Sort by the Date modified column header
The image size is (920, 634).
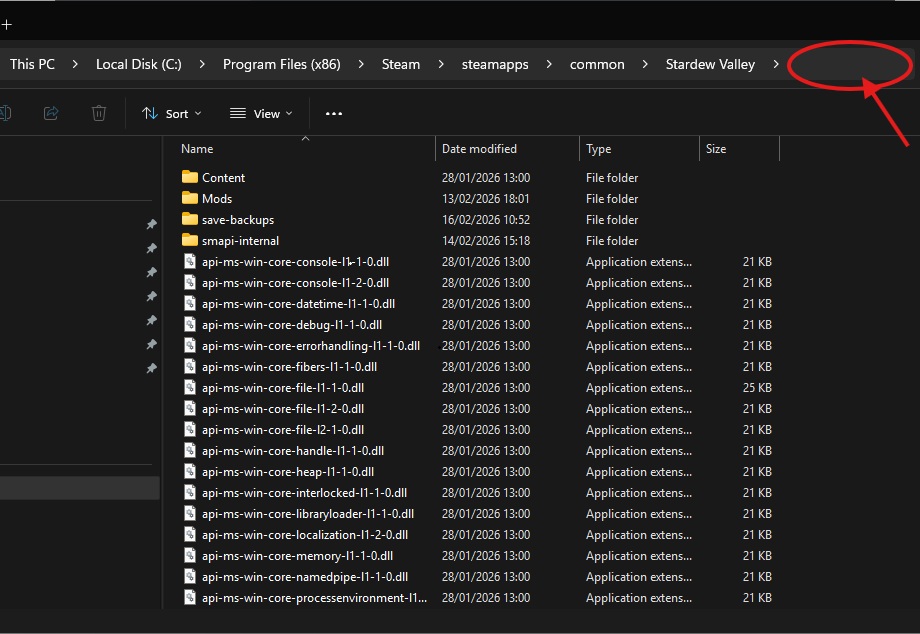point(479,149)
